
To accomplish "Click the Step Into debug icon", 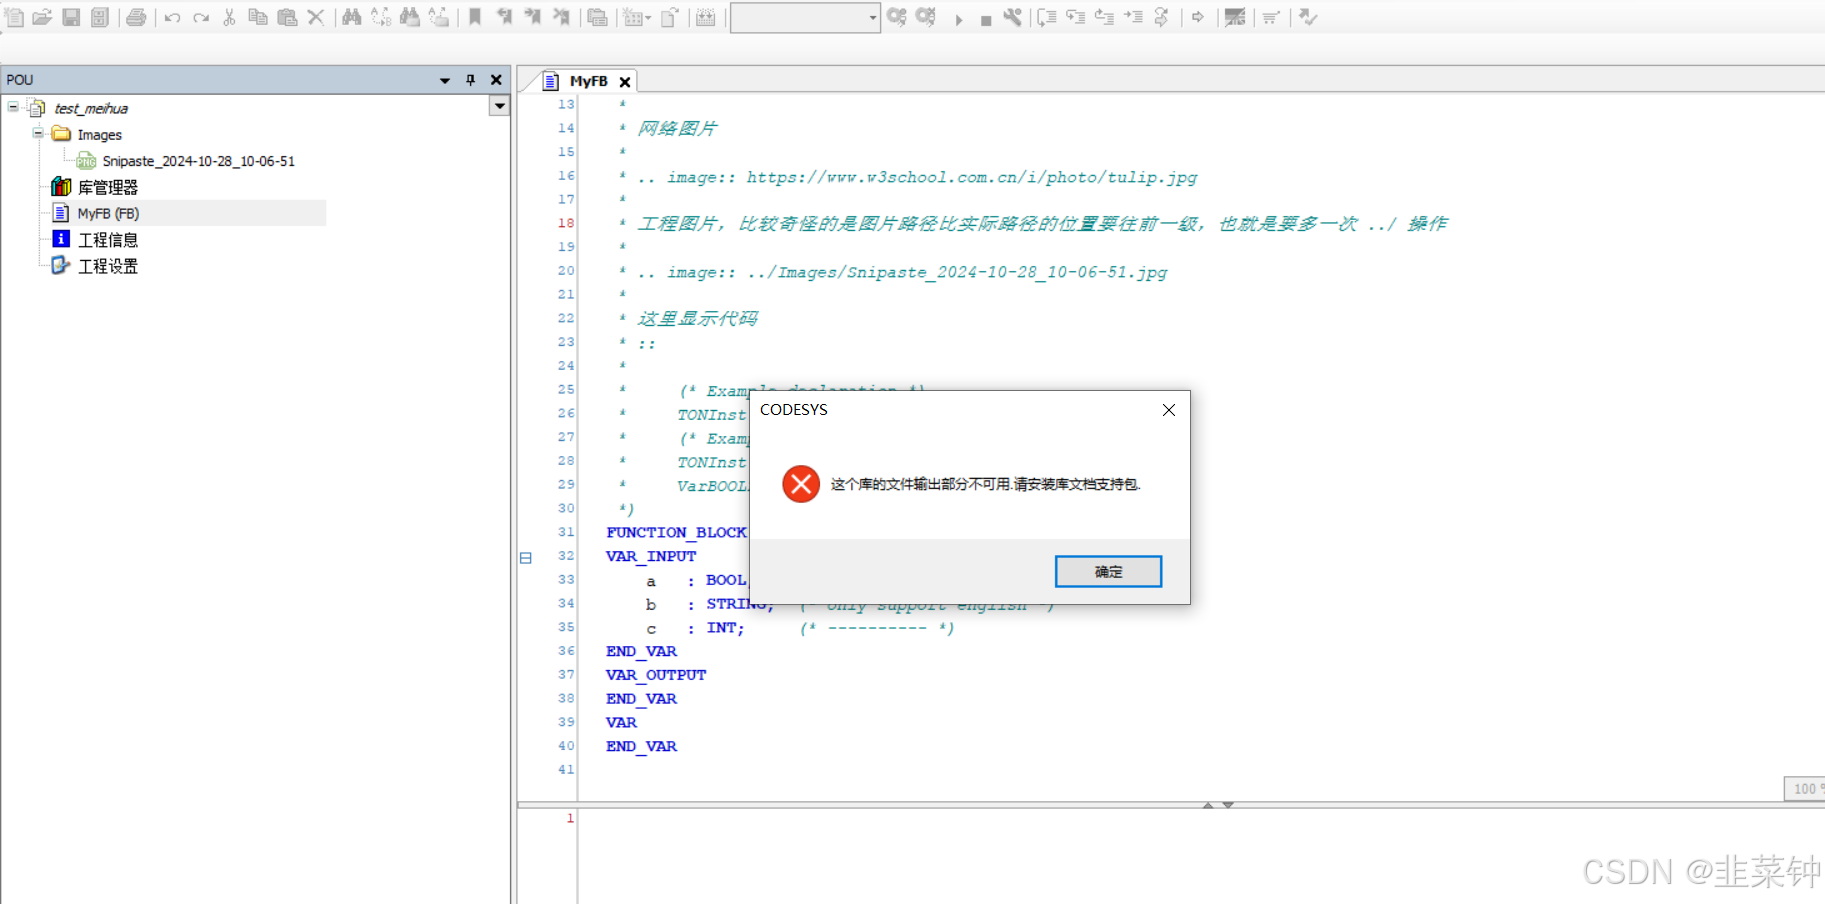I will pos(1077,17).
